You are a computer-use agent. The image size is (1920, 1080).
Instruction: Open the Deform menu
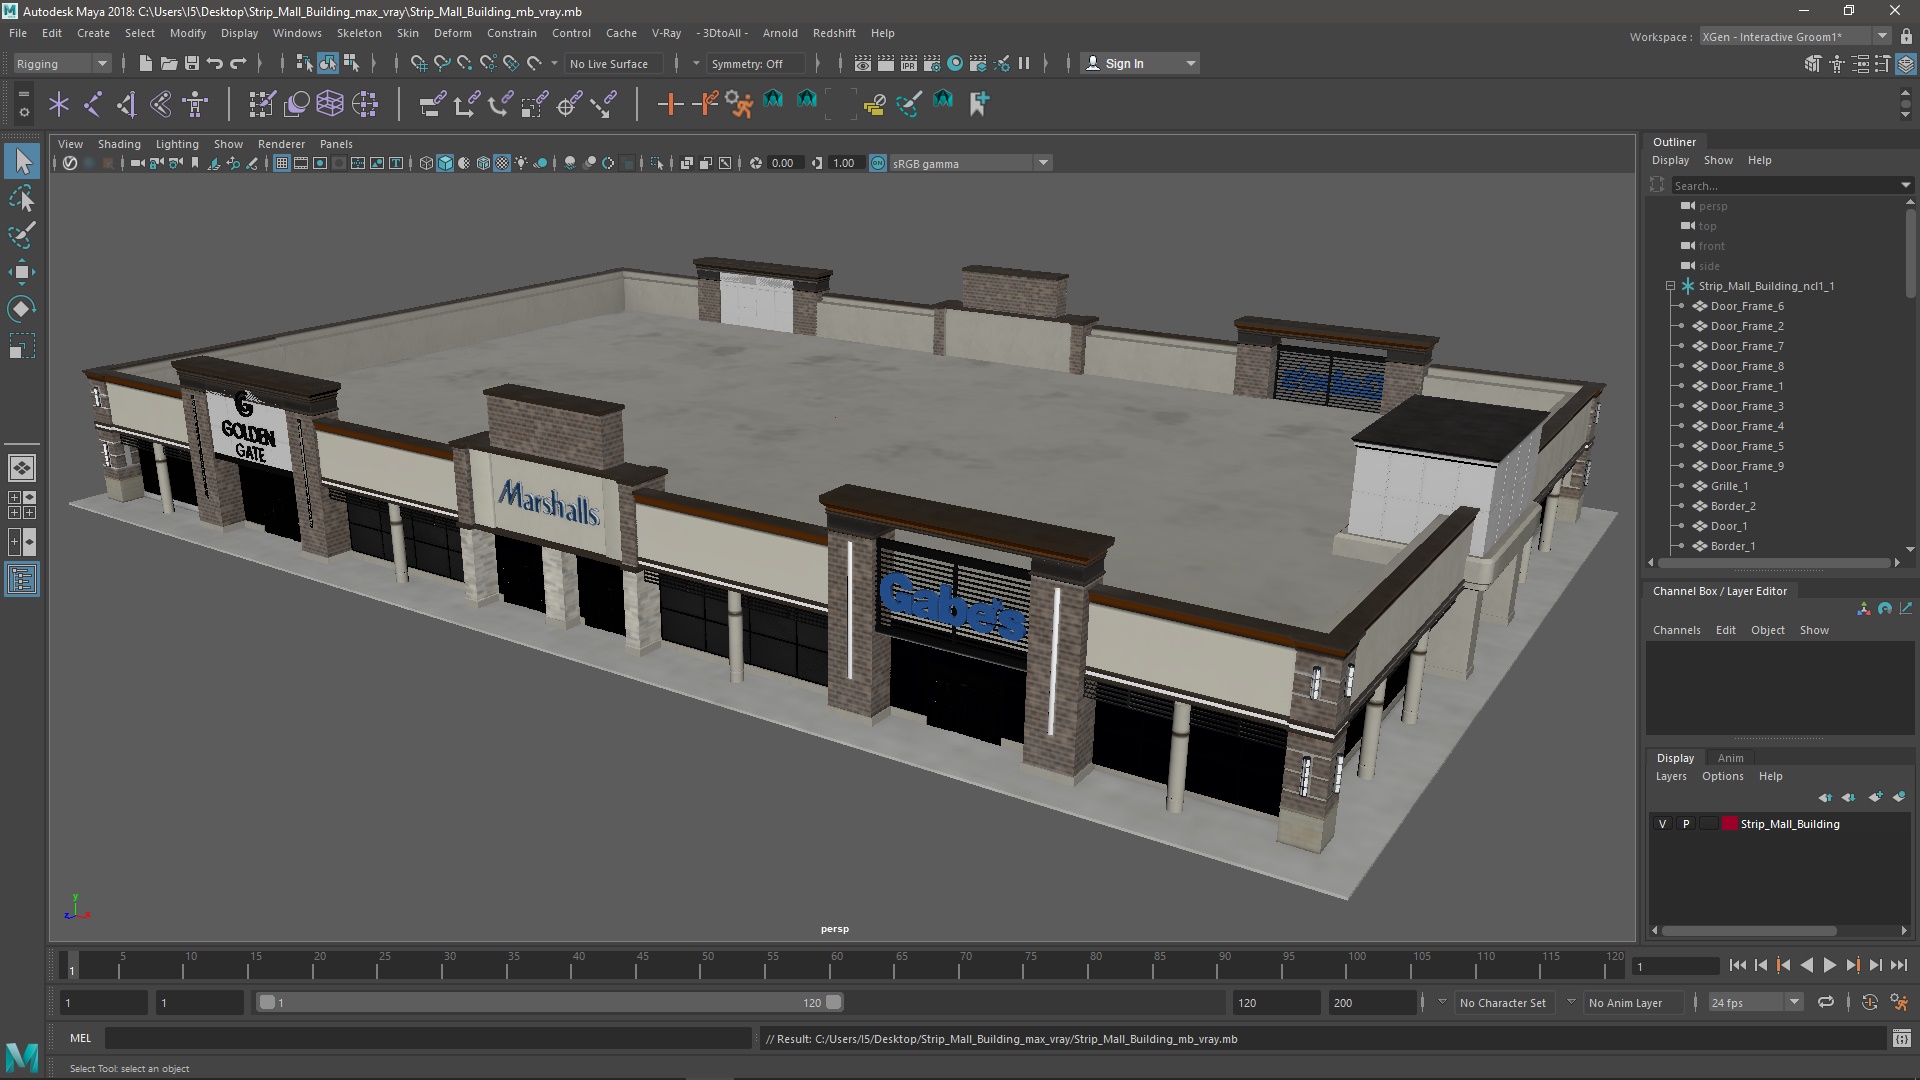(452, 33)
